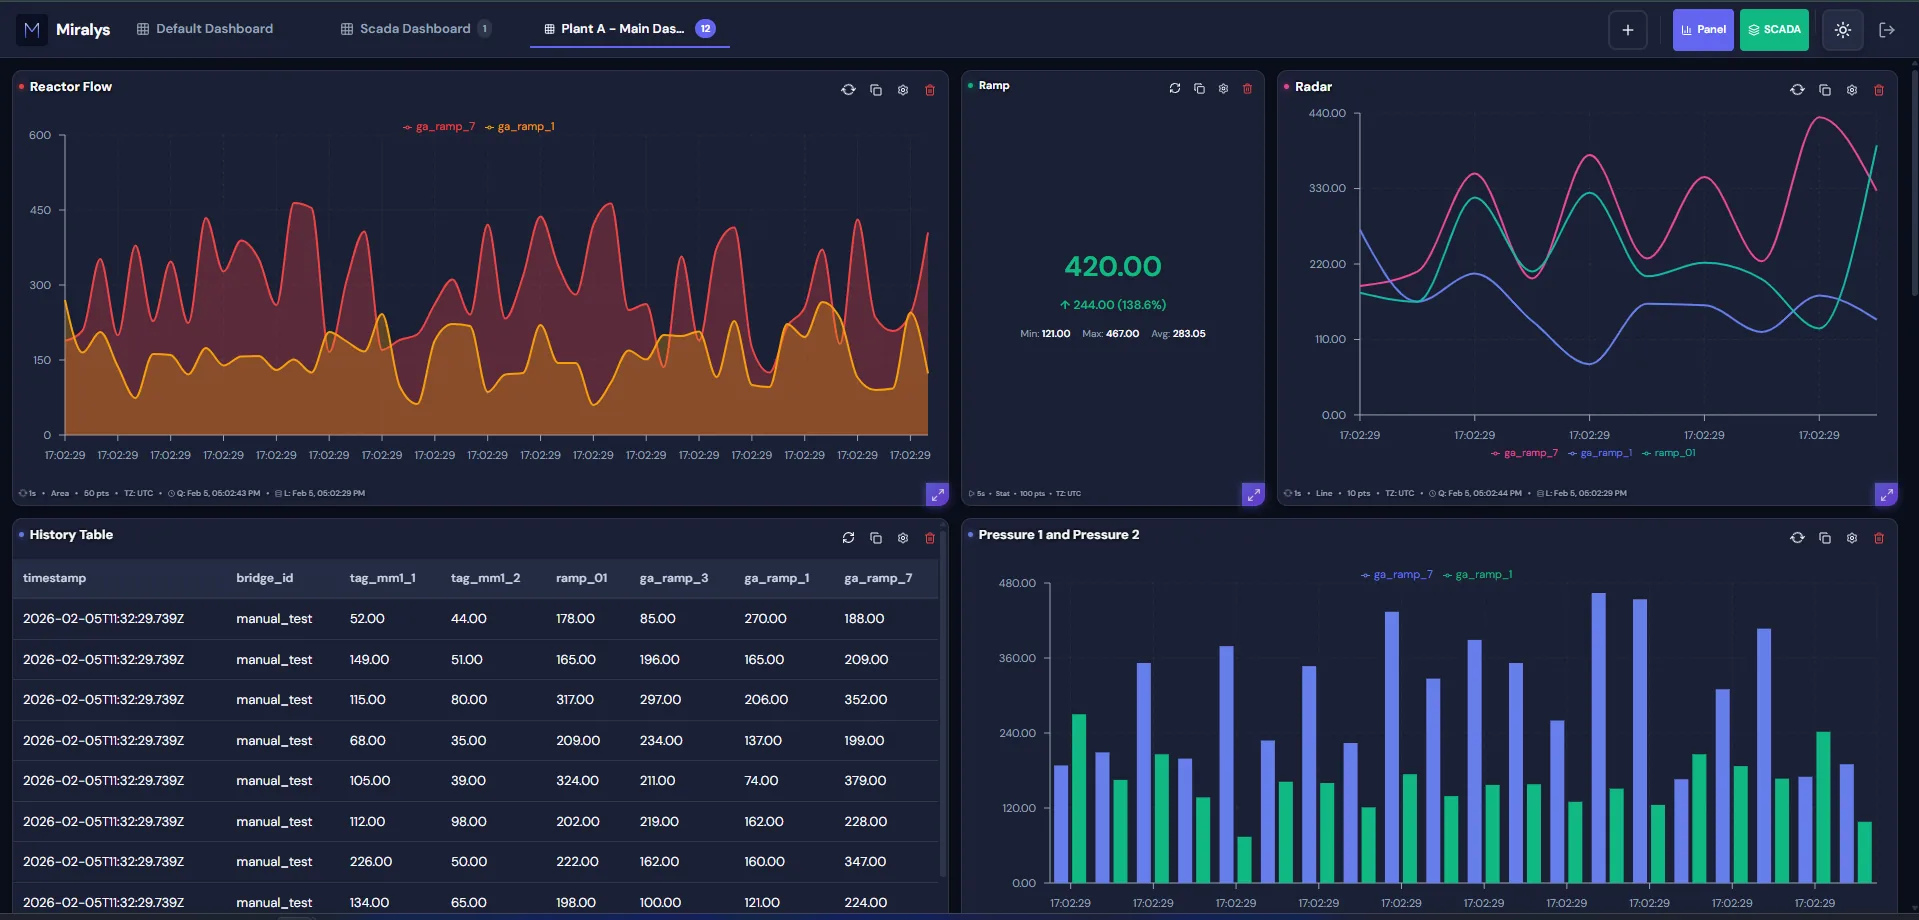Open the Default Dashboard tab
Screen dimensions: 1919x920
(x=205, y=29)
